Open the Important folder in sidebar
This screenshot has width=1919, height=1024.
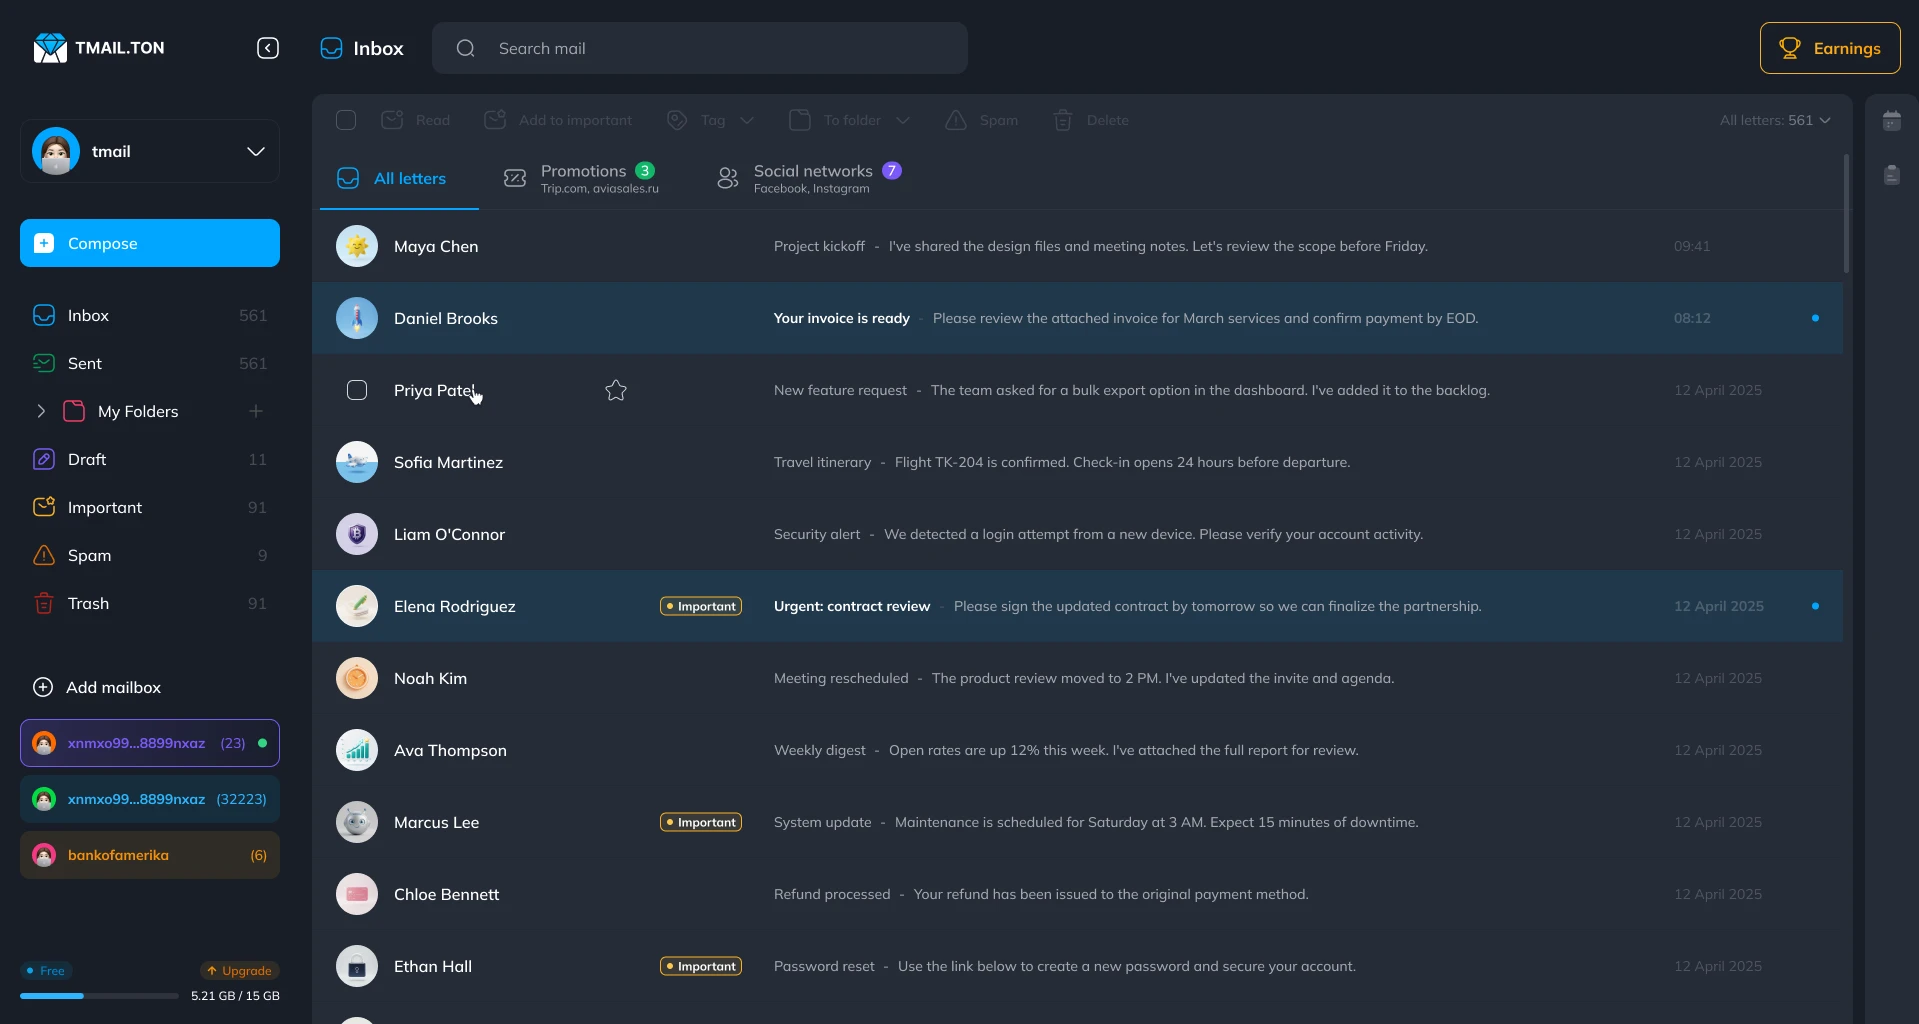pyautogui.click(x=150, y=507)
